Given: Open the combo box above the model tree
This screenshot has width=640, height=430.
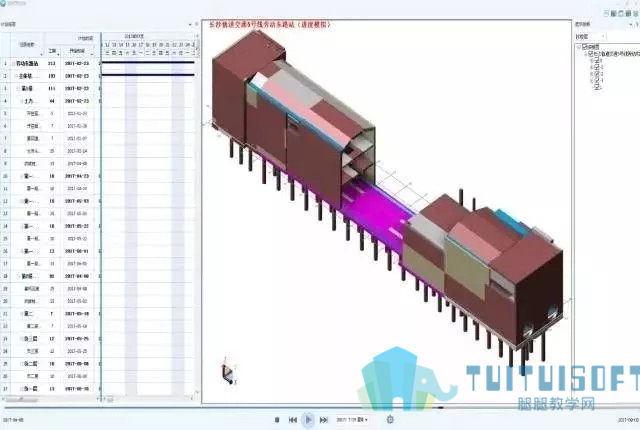Looking at the screenshot, I should point(591,37).
